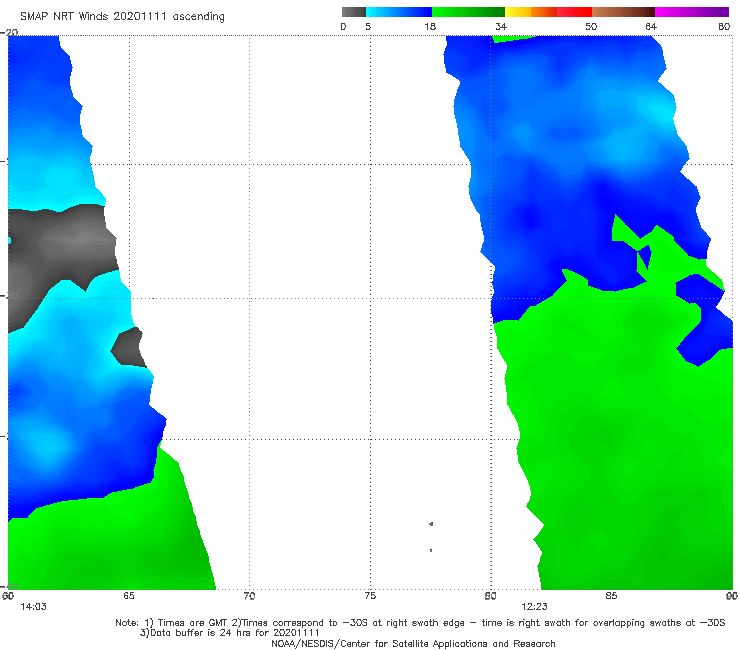Pick the red segment of color bar
This screenshot has width=740, height=650.
tap(574, 12)
